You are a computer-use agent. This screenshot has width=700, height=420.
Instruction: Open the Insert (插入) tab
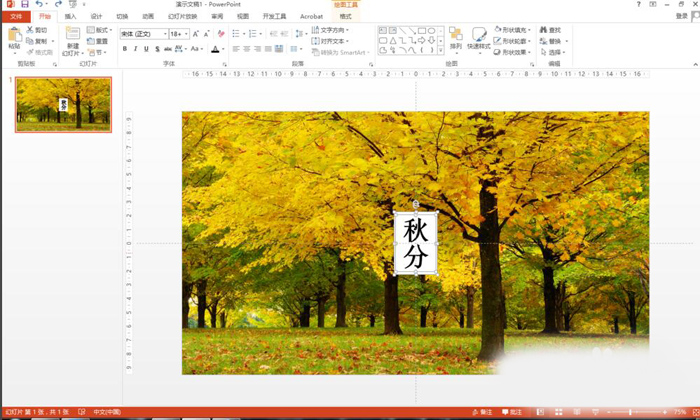pos(70,17)
